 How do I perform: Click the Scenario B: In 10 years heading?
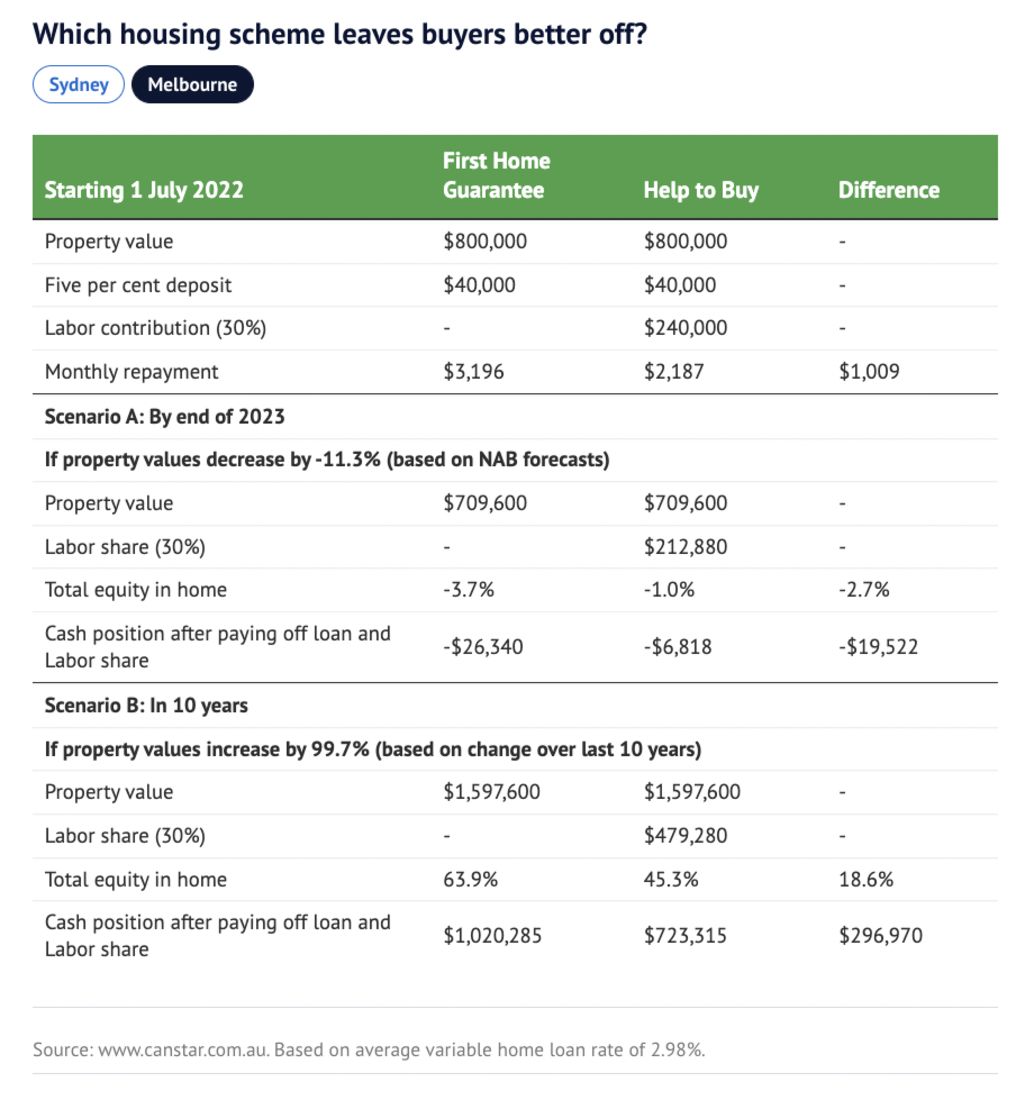[146, 705]
